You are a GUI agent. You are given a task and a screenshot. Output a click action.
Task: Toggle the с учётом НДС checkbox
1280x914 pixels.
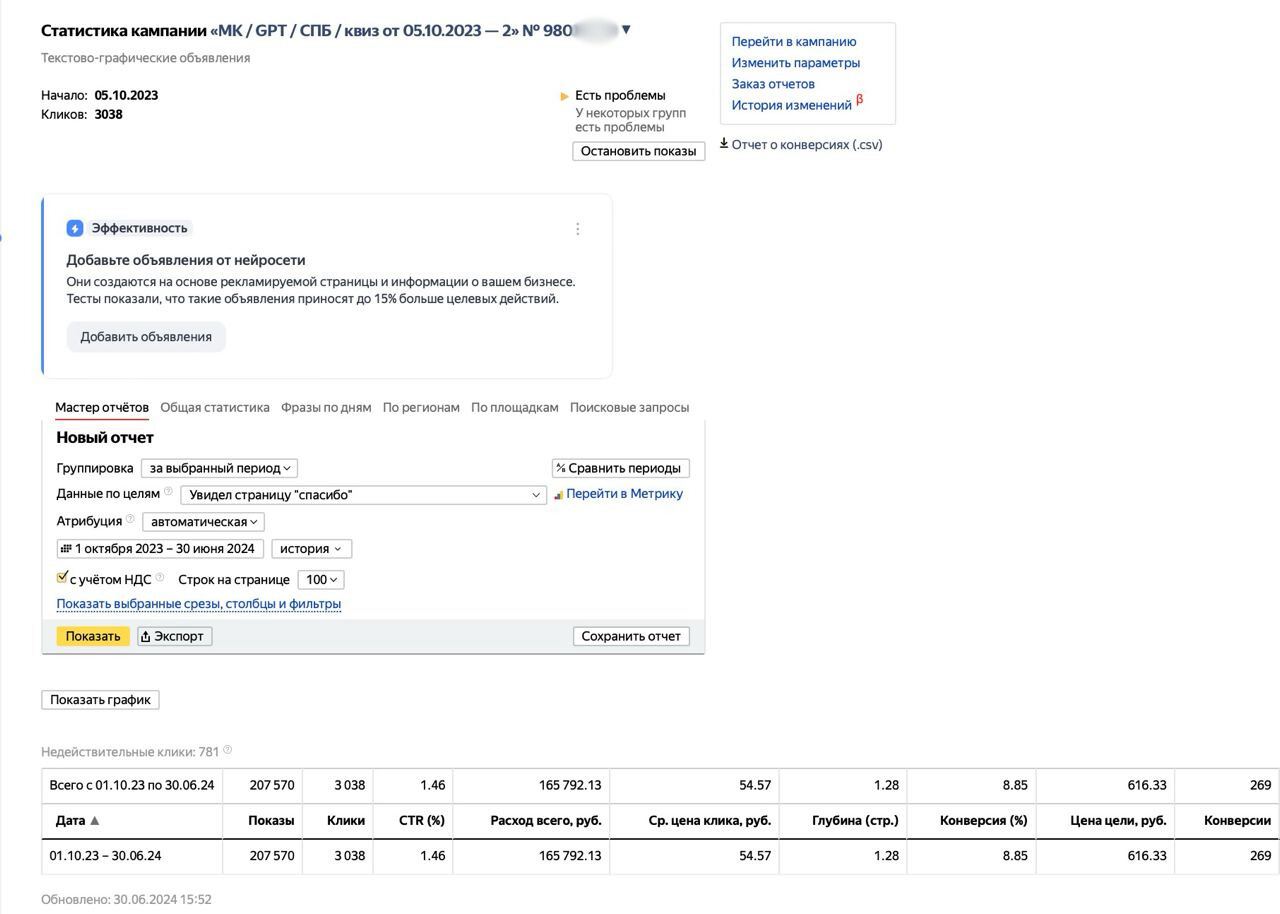coord(63,578)
